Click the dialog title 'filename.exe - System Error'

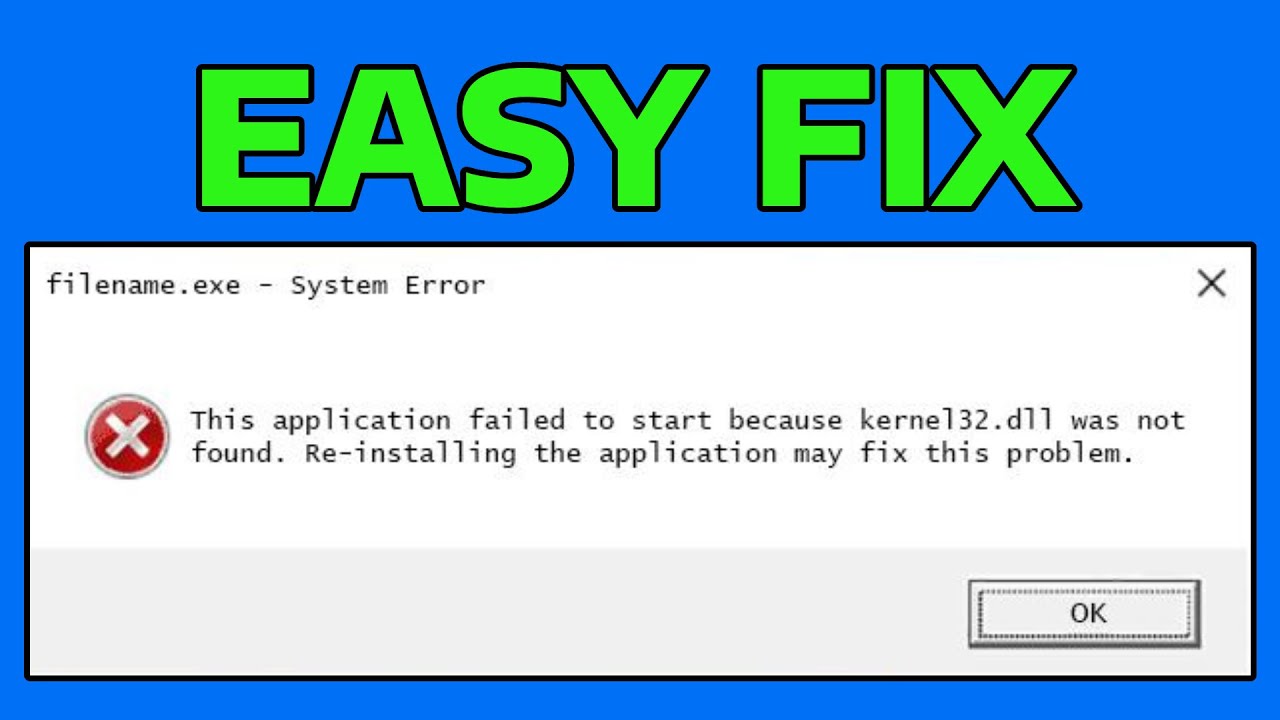click(266, 285)
